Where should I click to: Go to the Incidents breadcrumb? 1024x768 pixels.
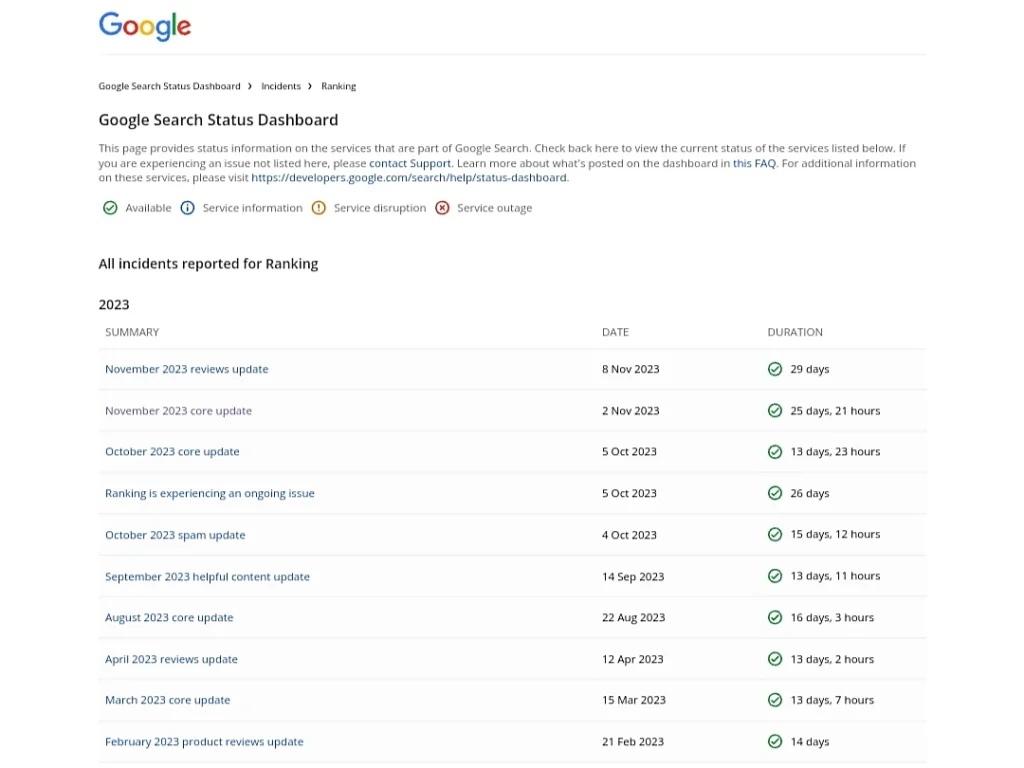click(281, 86)
